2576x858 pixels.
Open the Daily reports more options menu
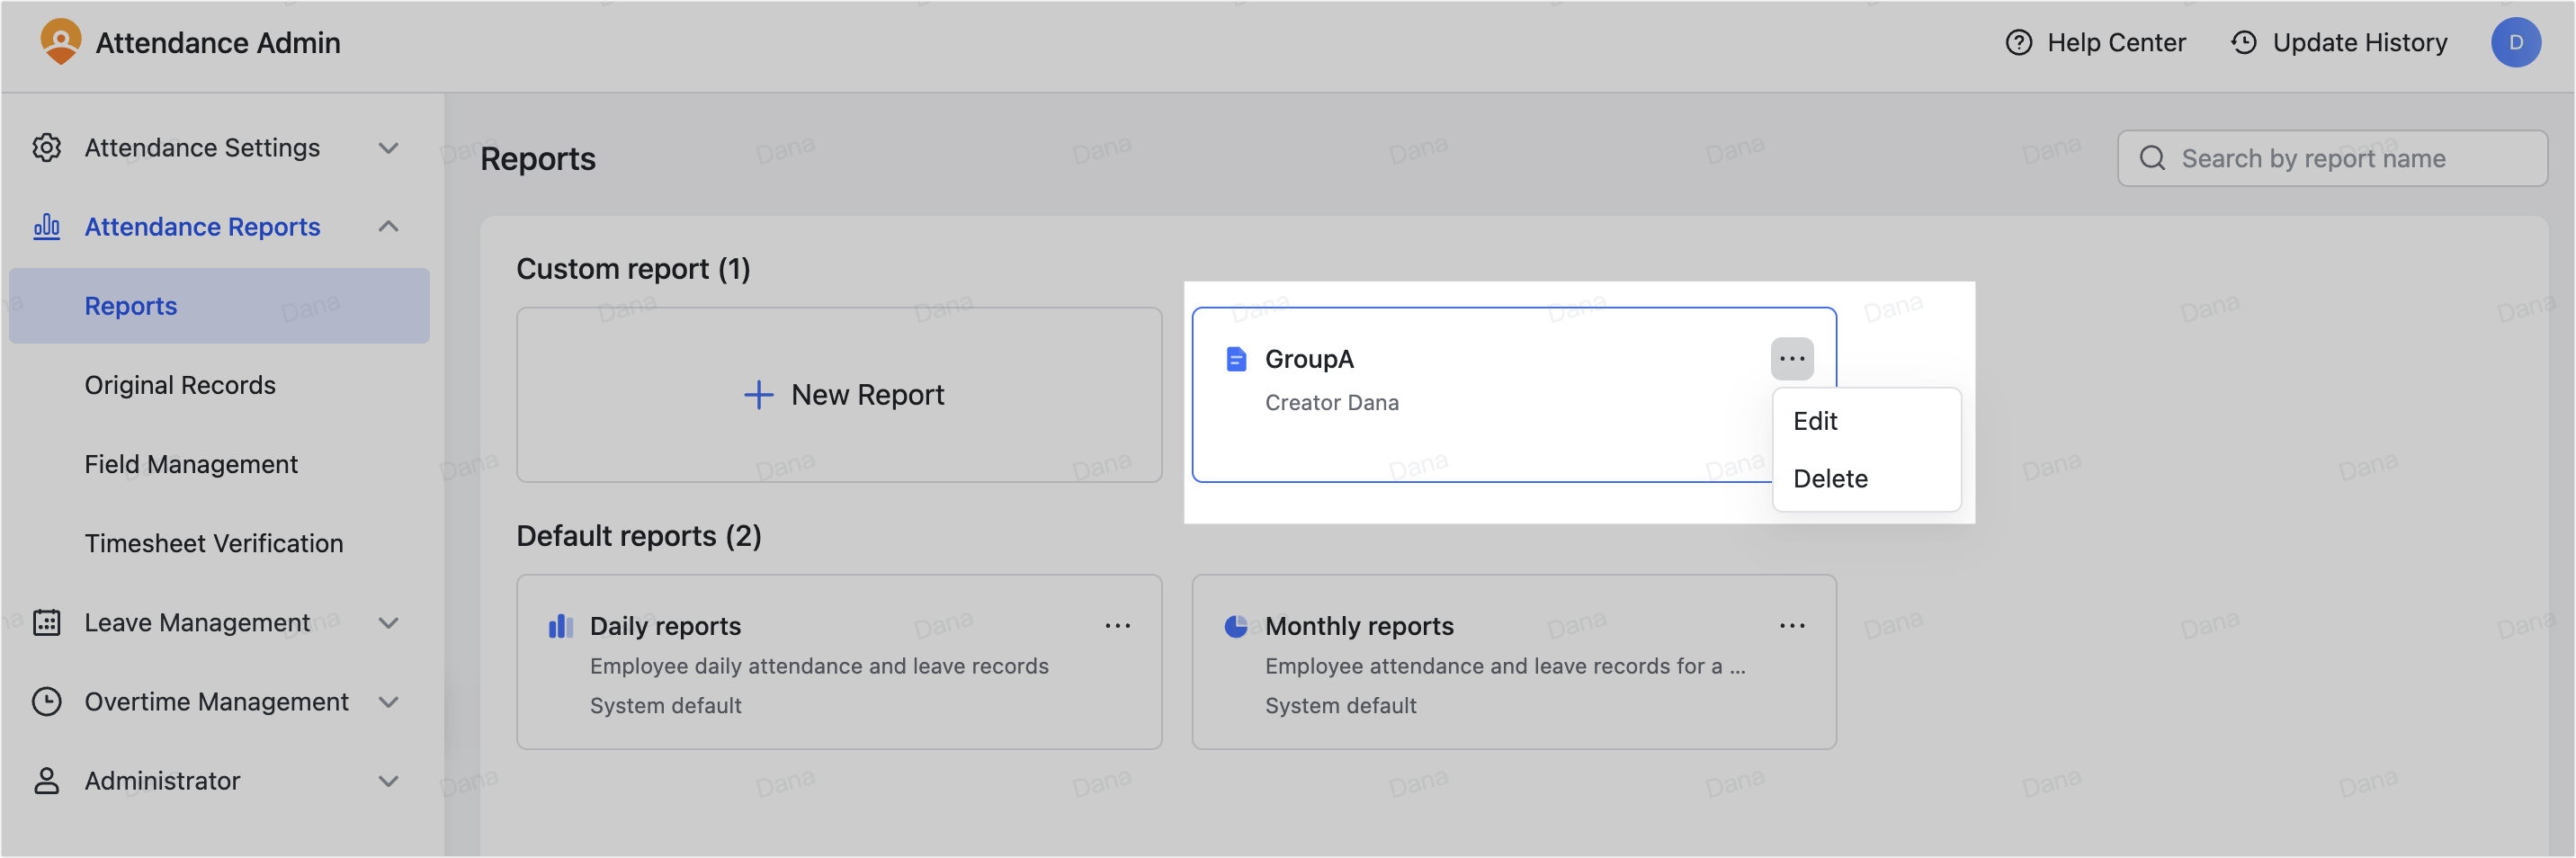(x=1118, y=625)
